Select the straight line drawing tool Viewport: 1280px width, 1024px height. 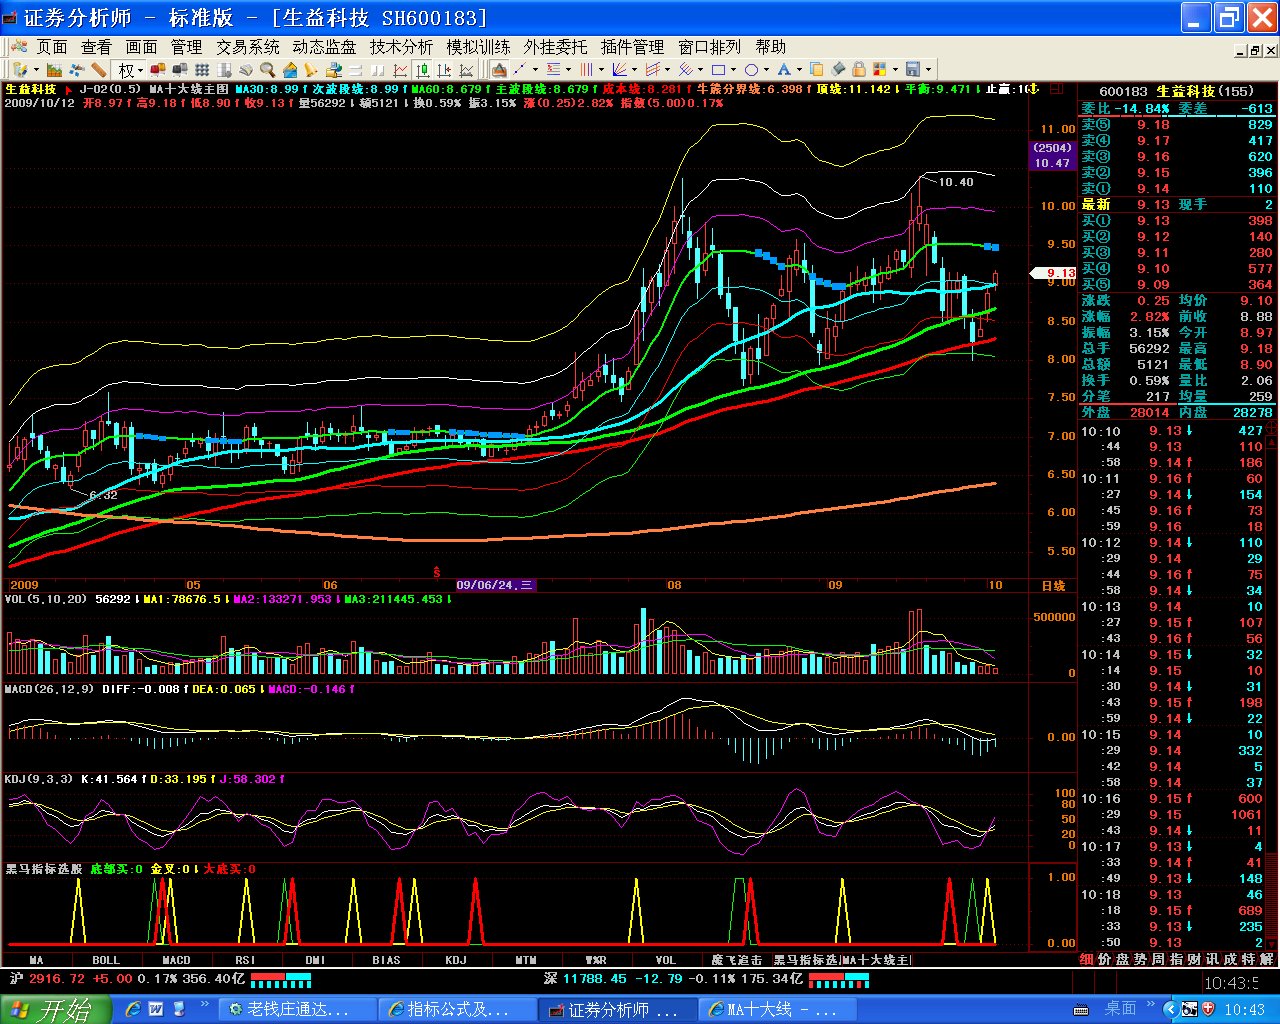[520, 70]
